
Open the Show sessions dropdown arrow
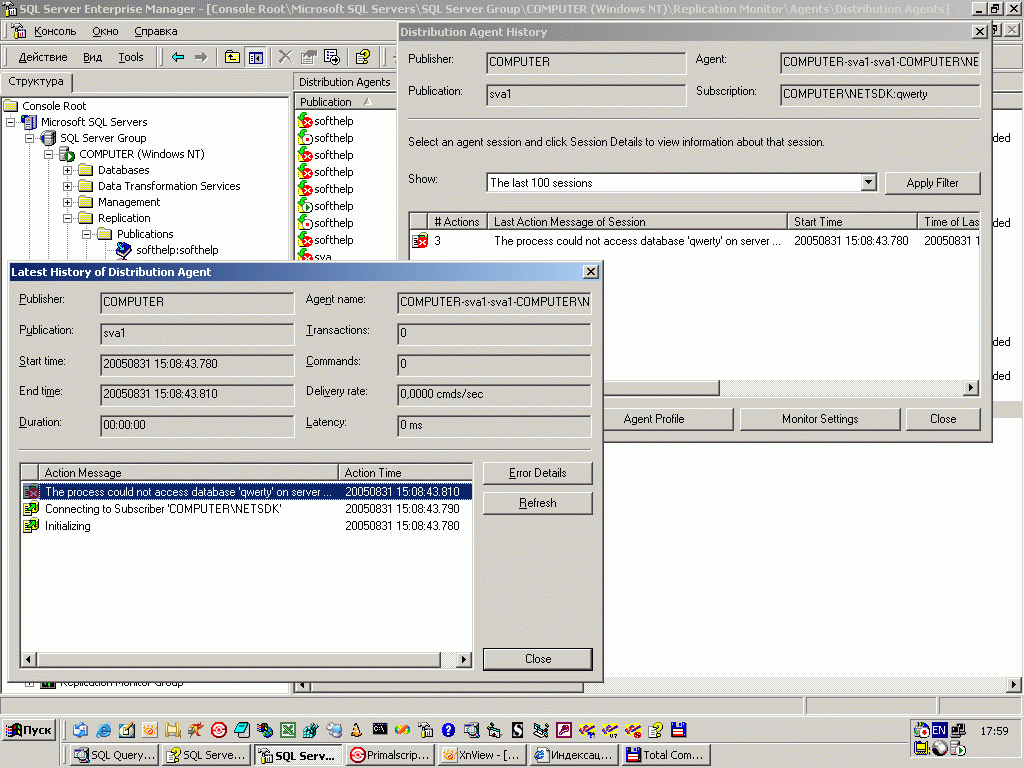pyautogui.click(x=869, y=183)
